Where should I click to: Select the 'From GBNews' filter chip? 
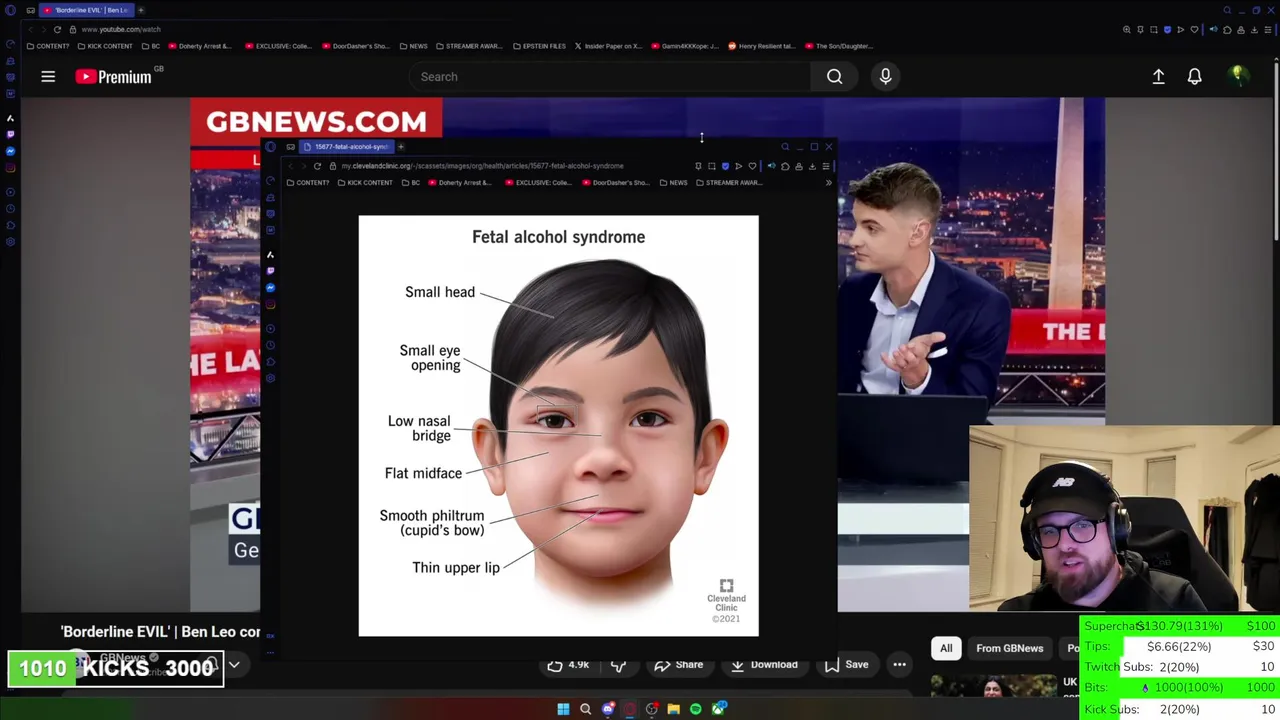click(x=1009, y=648)
